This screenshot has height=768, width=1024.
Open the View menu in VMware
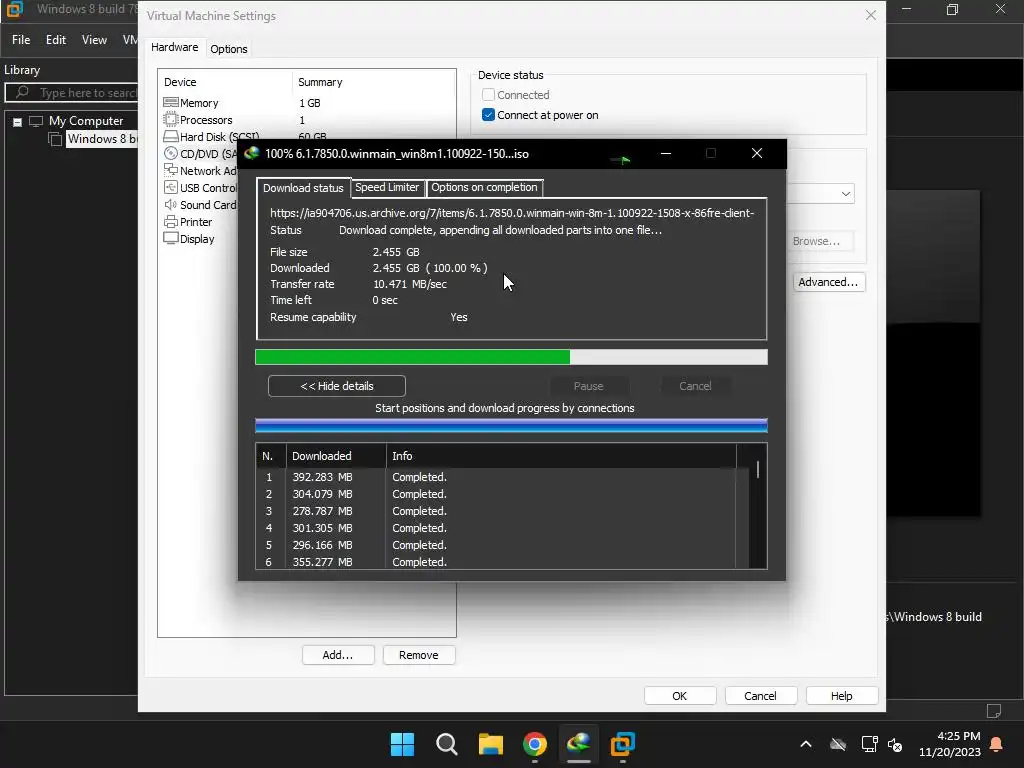pos(94,40)
